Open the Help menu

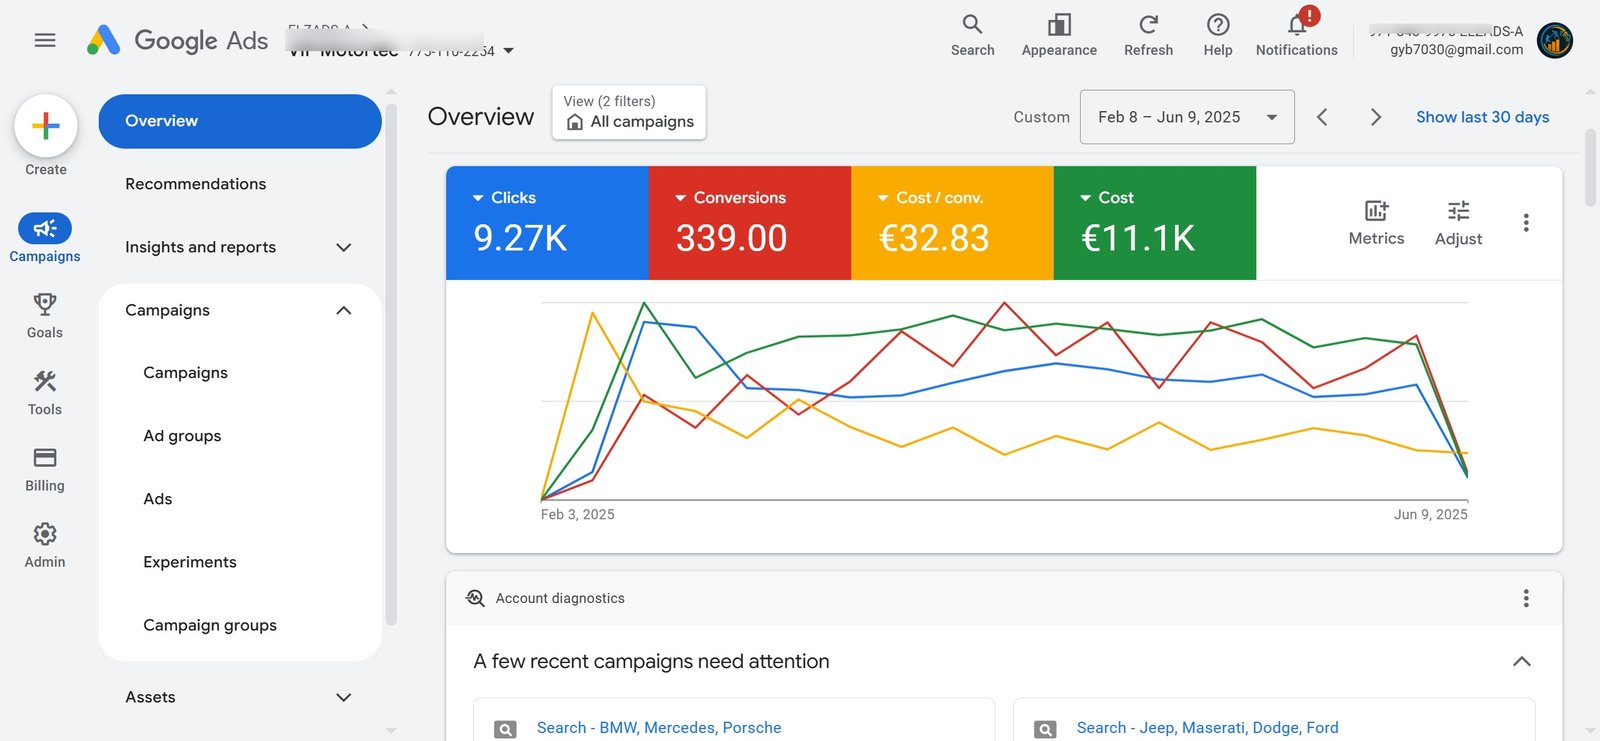coord(1218,36)
